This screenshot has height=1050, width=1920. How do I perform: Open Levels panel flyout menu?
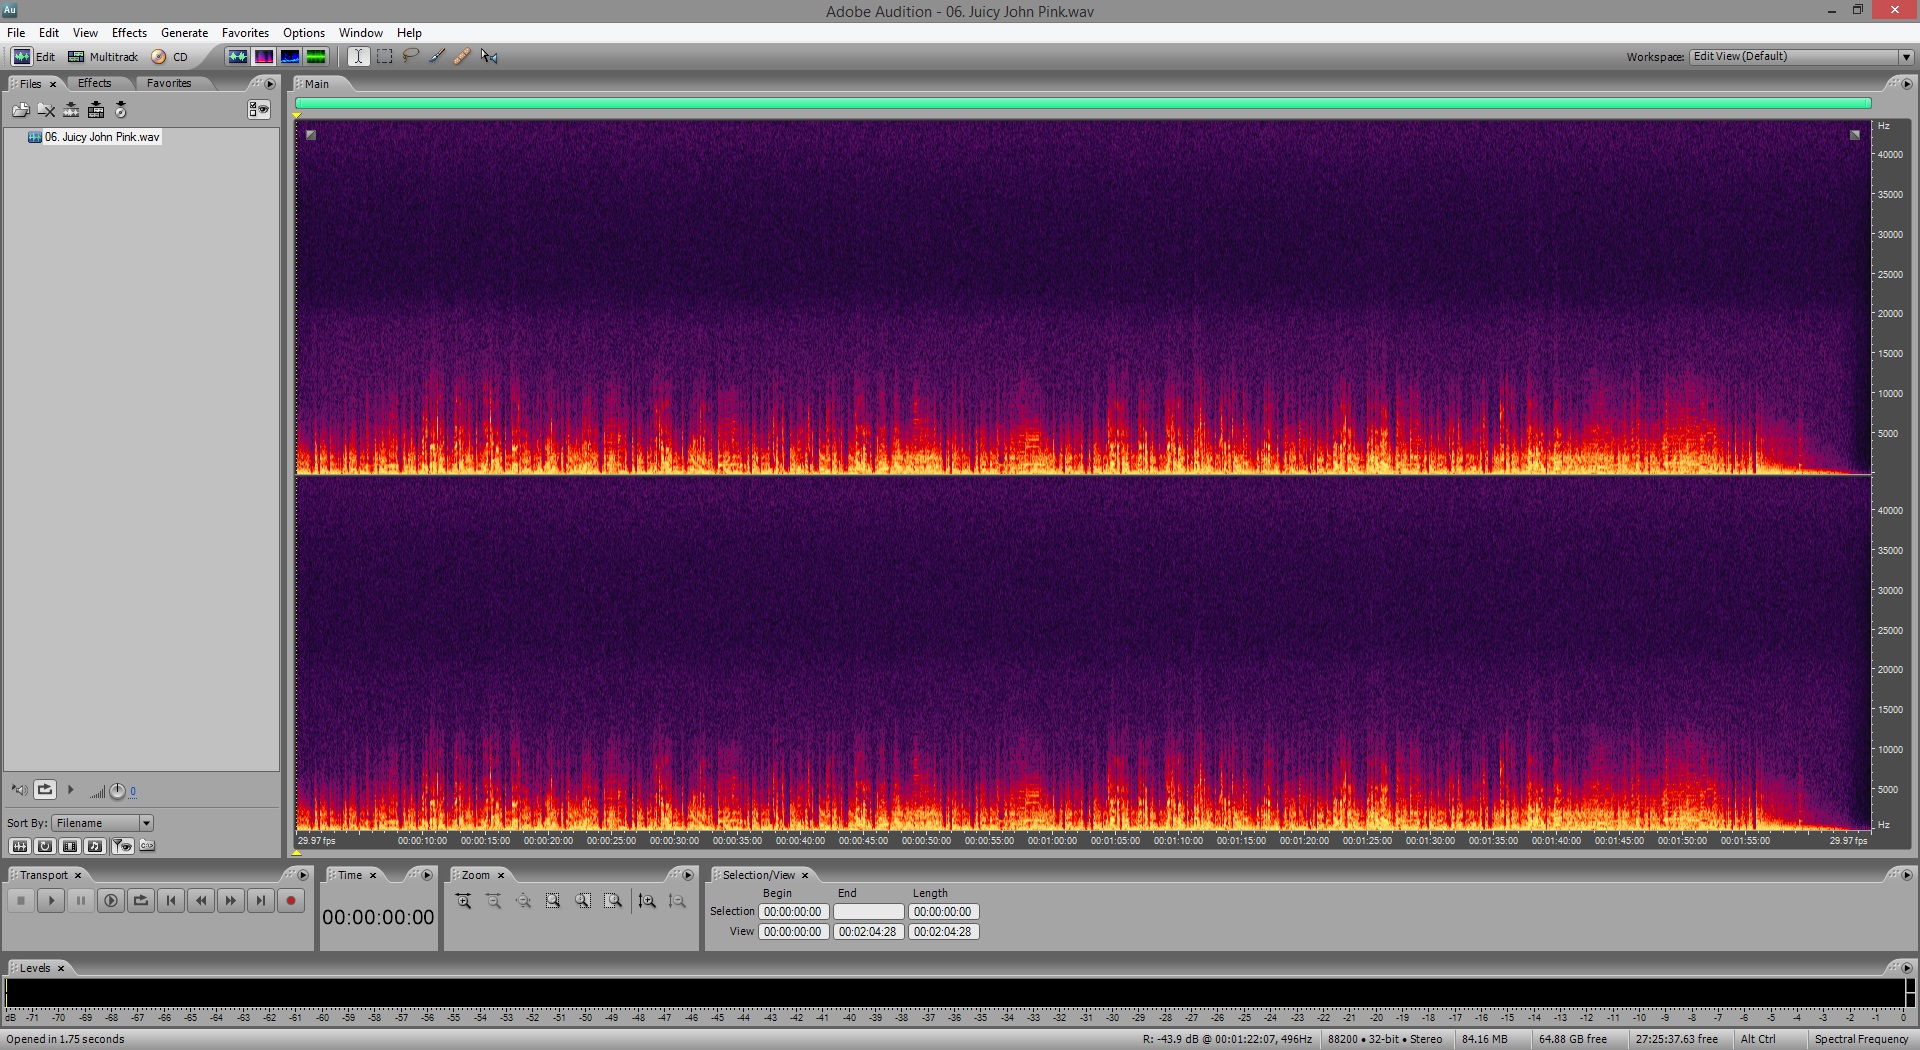click(x=1907, y=968)
